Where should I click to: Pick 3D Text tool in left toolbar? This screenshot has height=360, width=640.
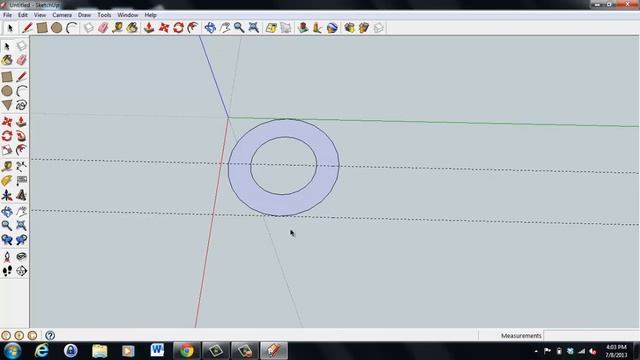(21, 195)
